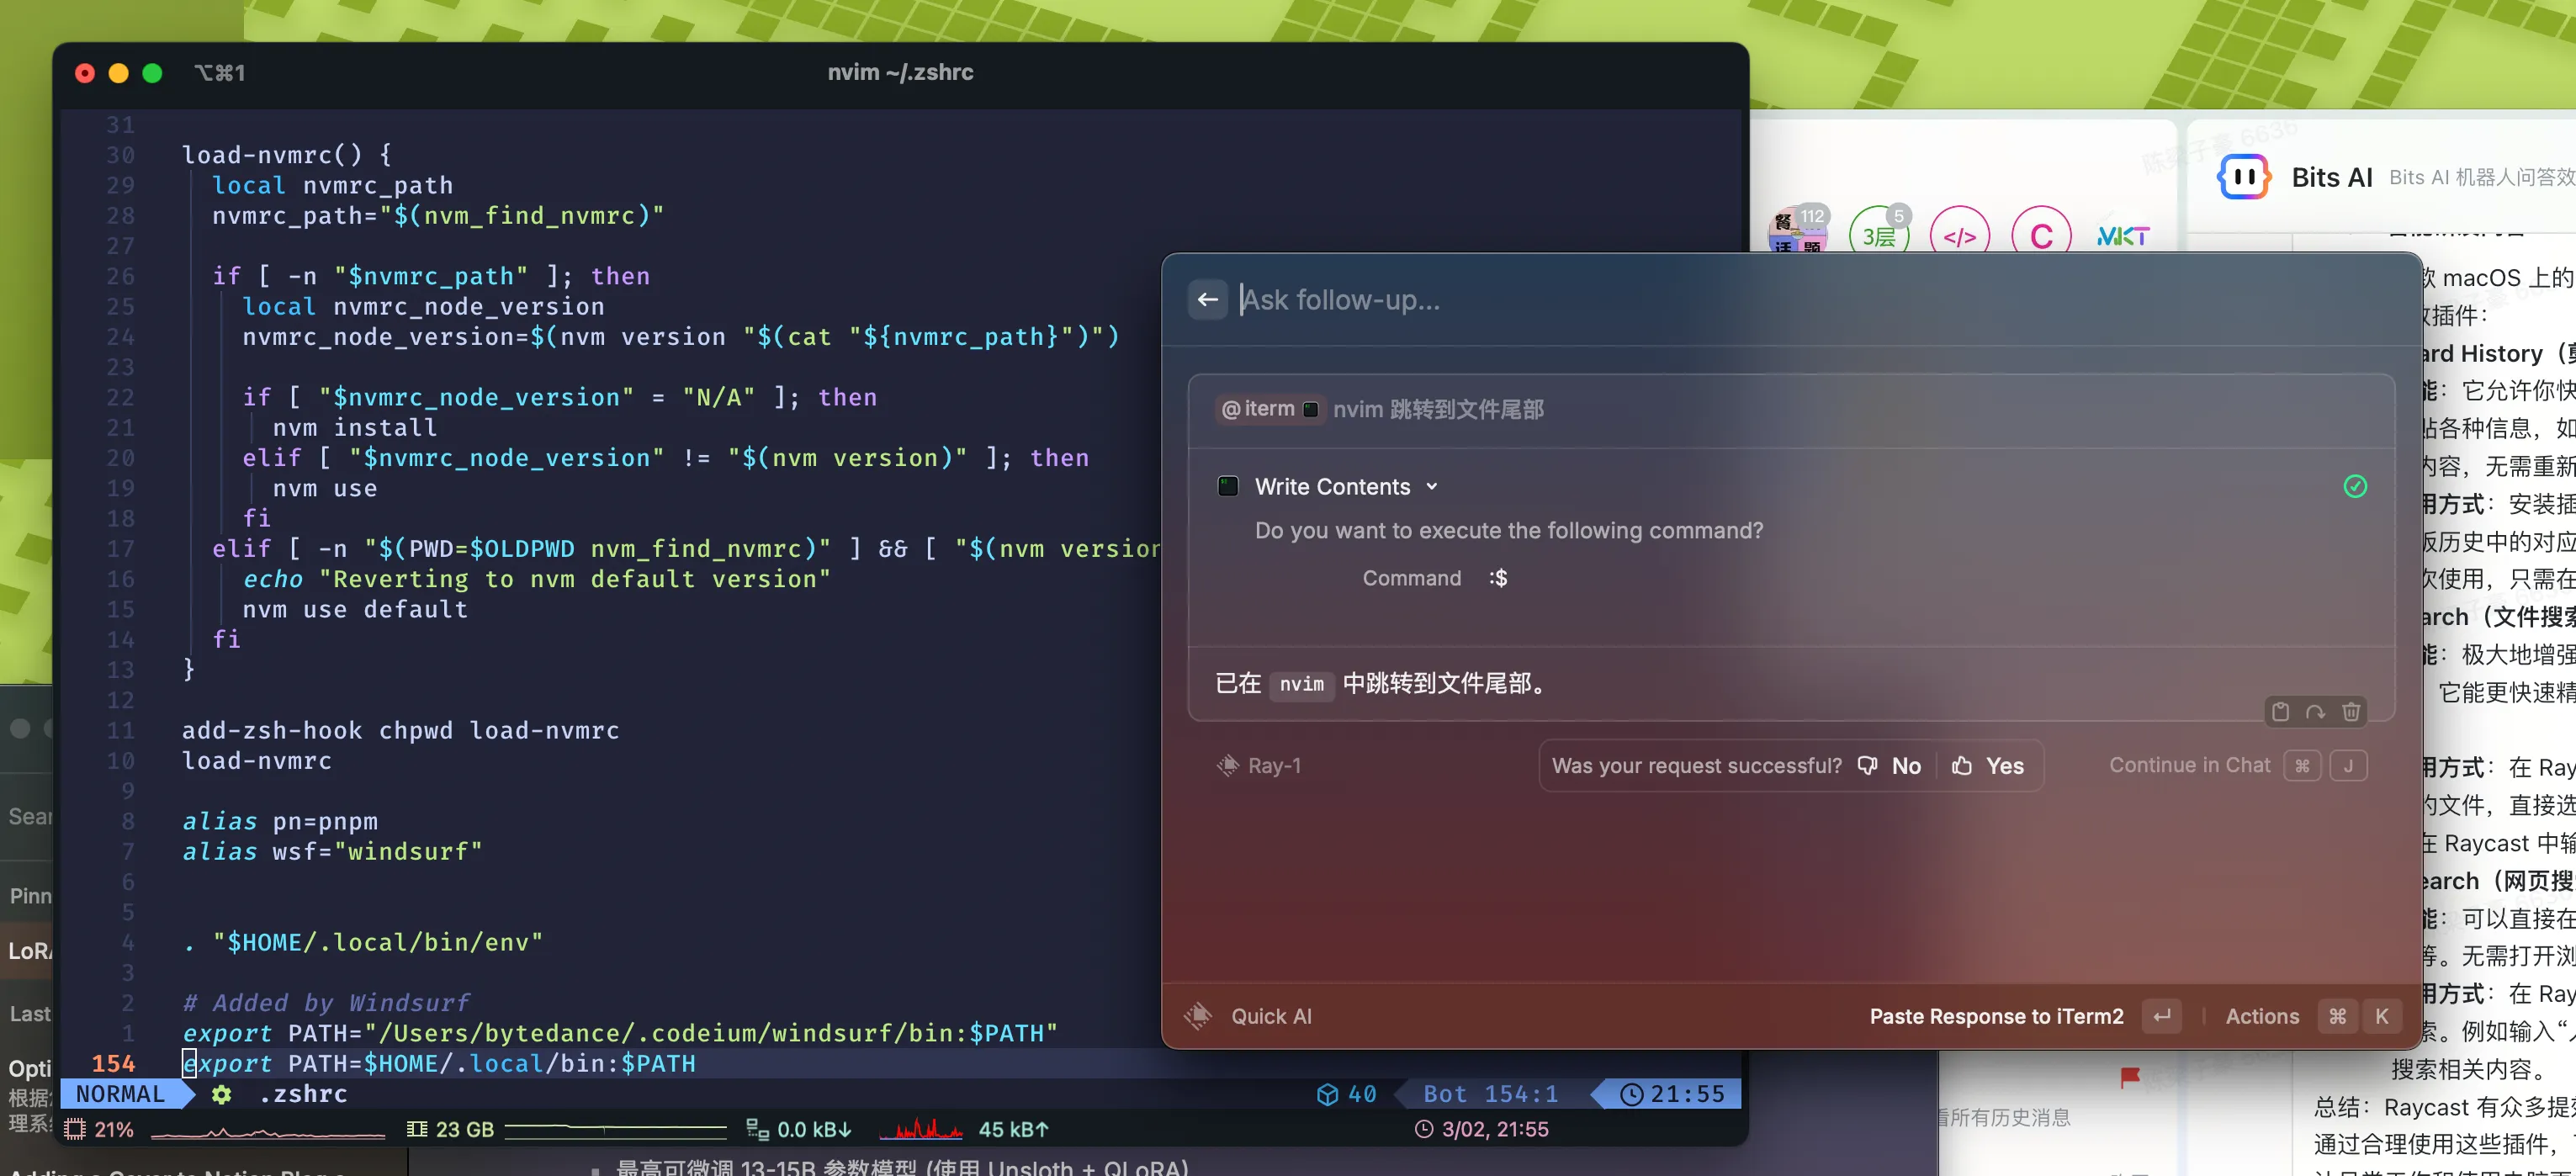
Task: Click the Quick AI sparkle icon
Action: coord(1198,1016)
